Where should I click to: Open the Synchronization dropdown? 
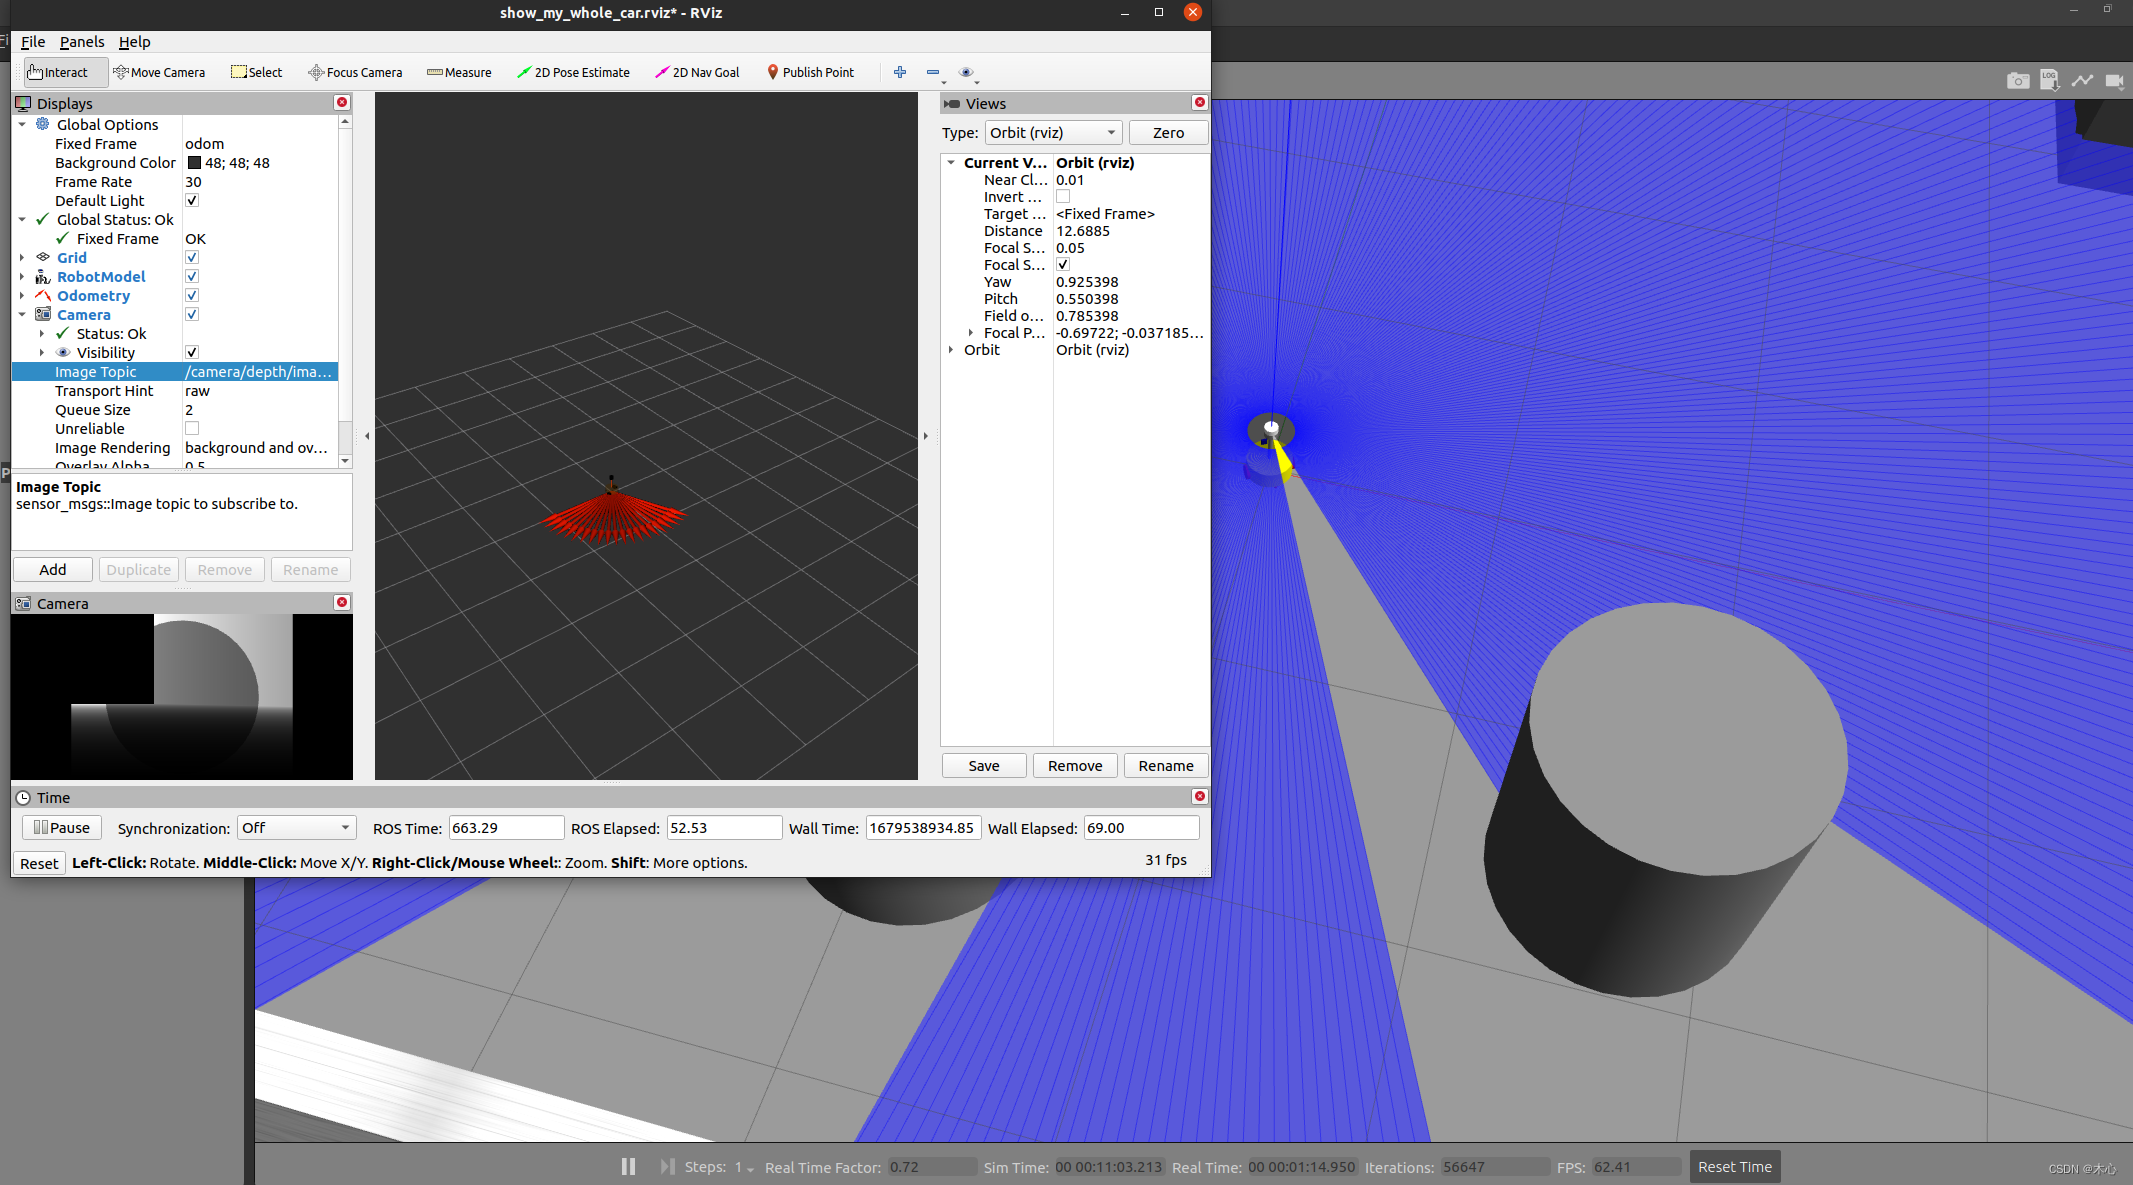(x=296, y=828)
